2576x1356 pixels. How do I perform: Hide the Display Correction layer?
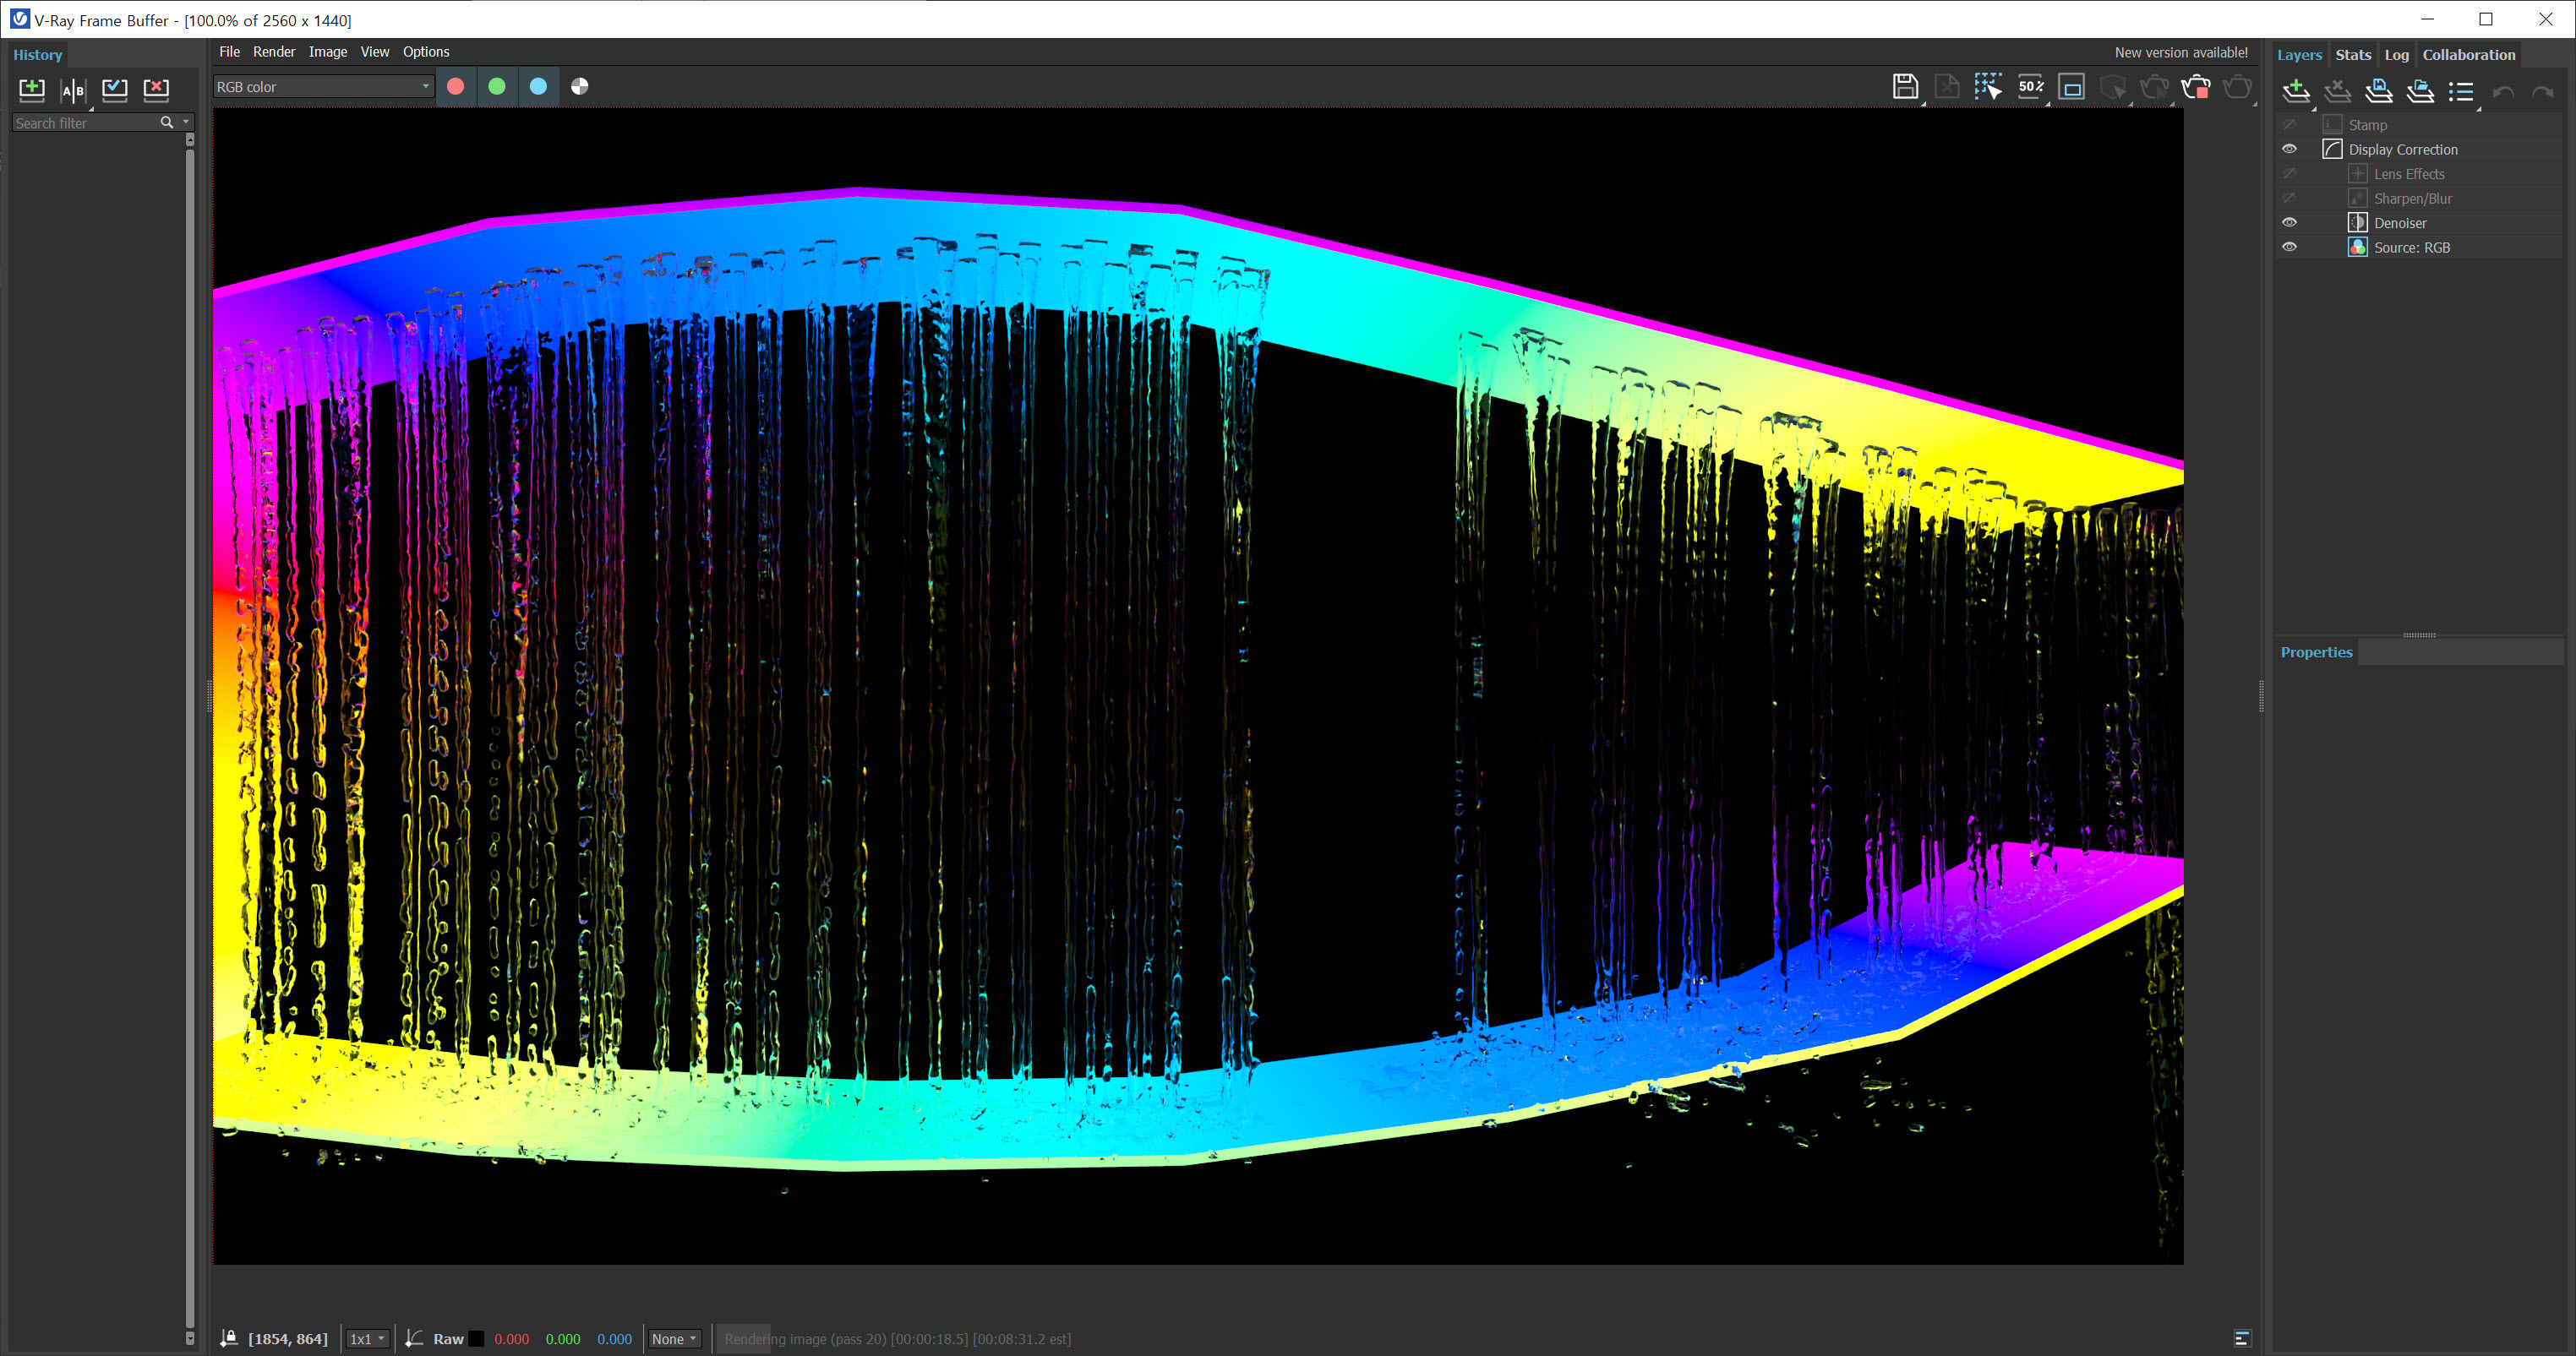(x=2289, y=149)
